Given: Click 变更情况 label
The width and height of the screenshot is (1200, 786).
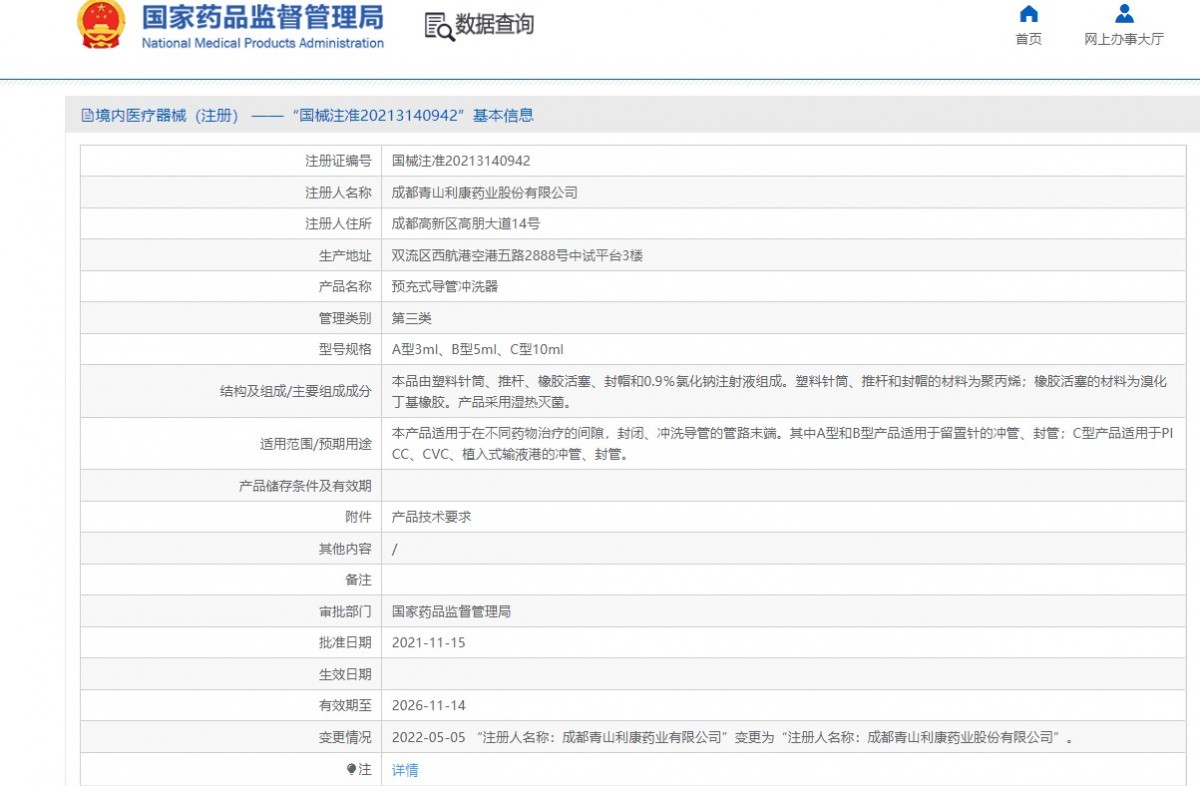Looking at the screenshot, I should tap(345, 737).
